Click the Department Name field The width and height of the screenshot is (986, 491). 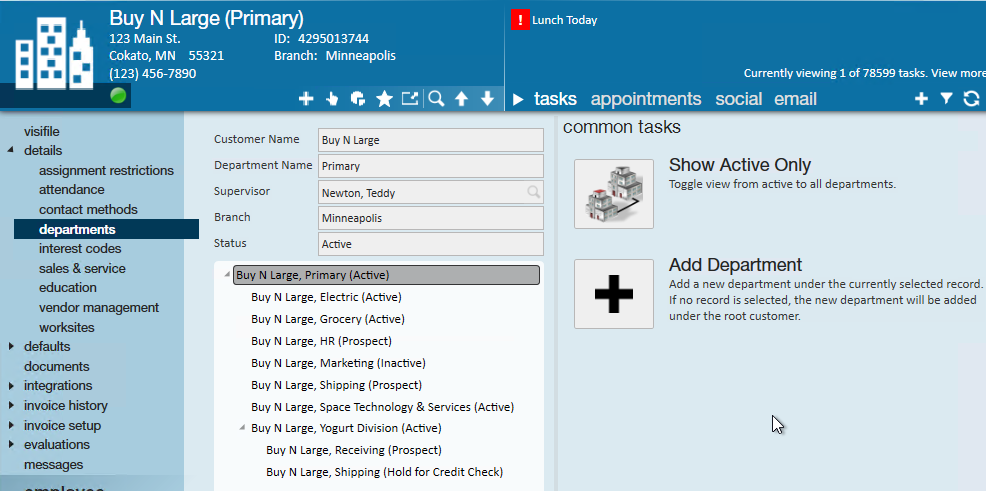431,166
